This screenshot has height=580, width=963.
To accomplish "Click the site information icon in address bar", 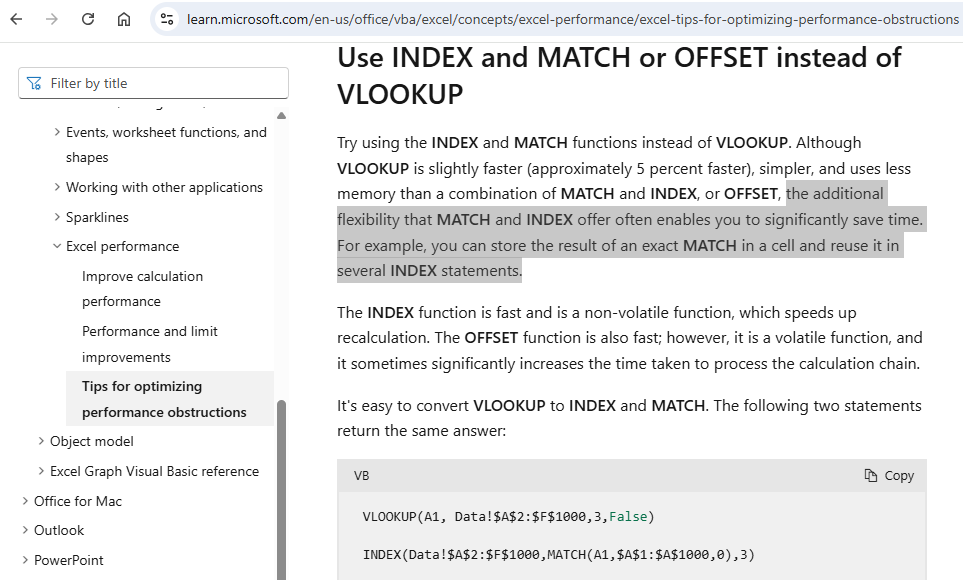I will pos(167,19).
